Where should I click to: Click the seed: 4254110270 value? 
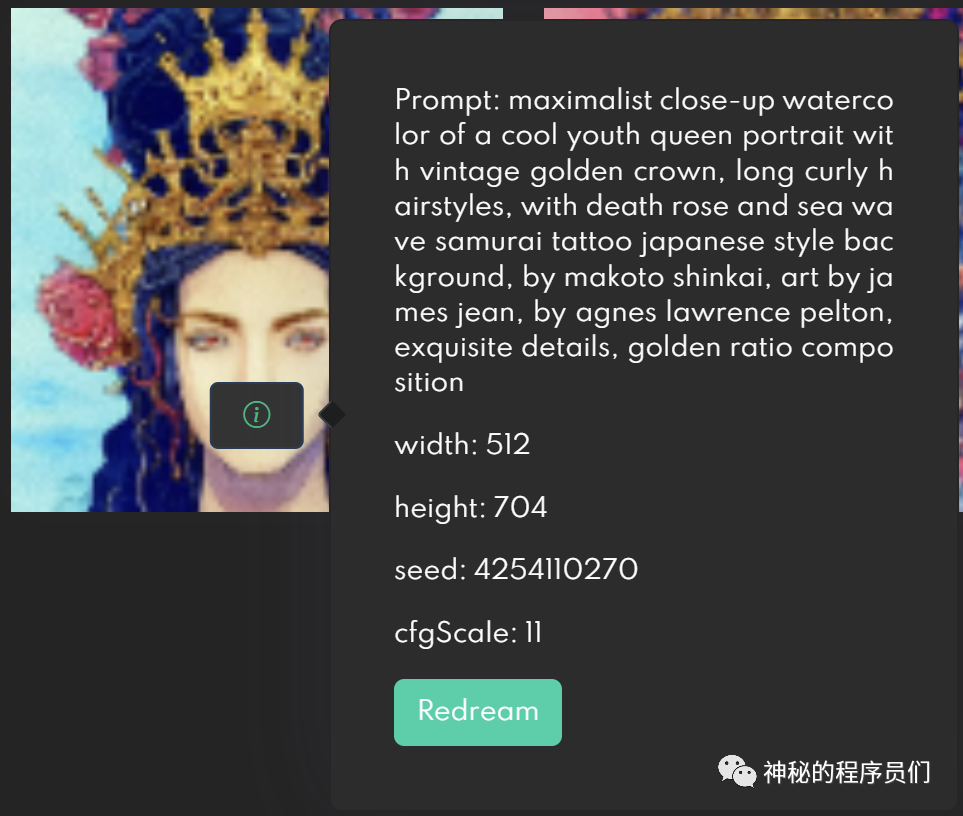tap(516, 569)
